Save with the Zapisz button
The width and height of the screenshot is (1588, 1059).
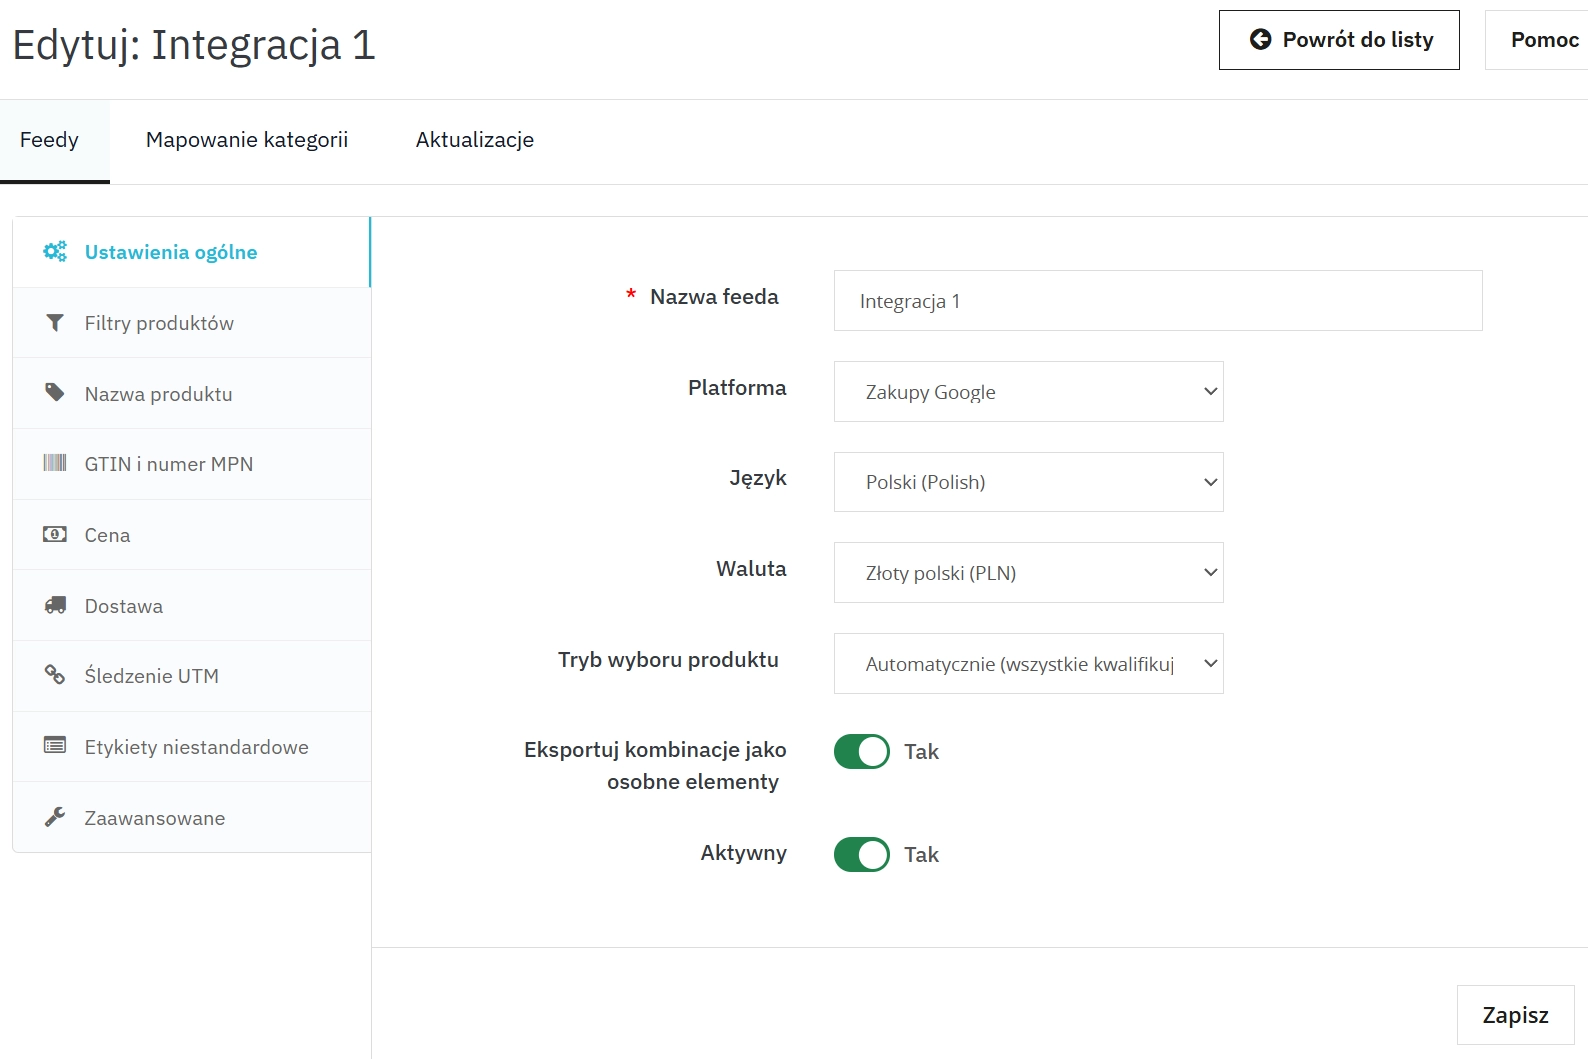(x=1515, y=1015)
